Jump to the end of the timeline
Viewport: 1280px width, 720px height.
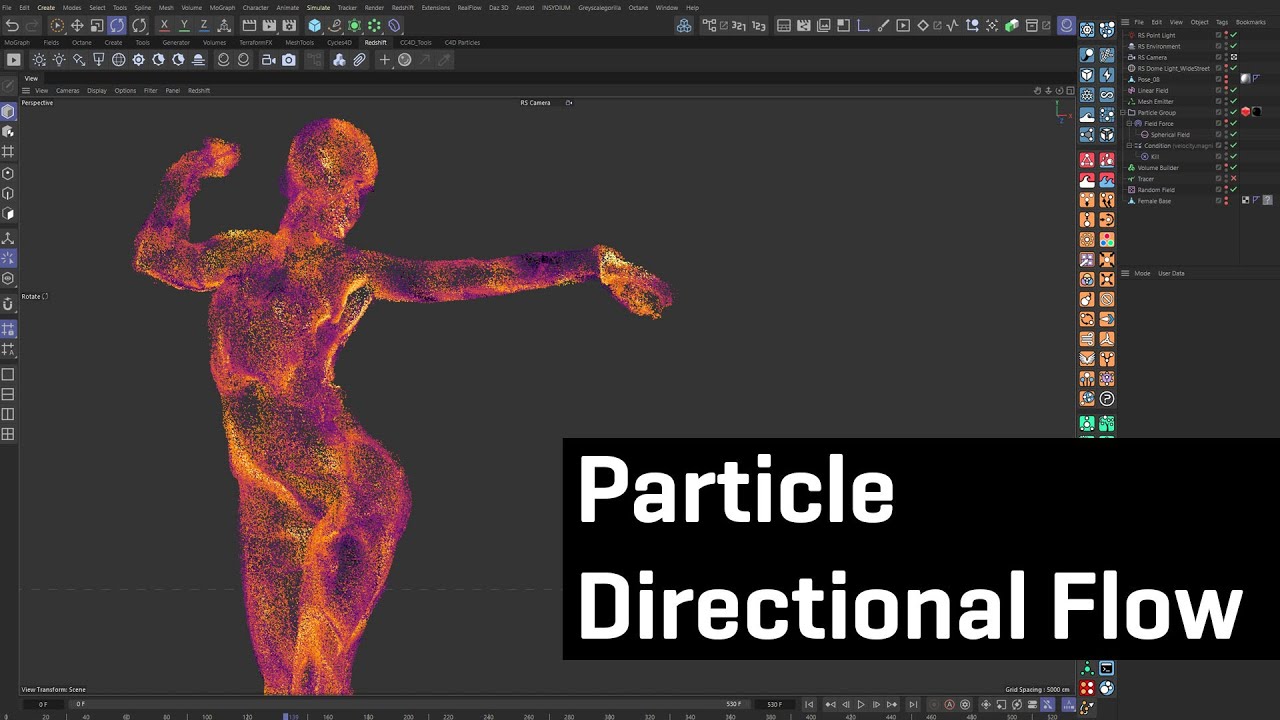913,705
